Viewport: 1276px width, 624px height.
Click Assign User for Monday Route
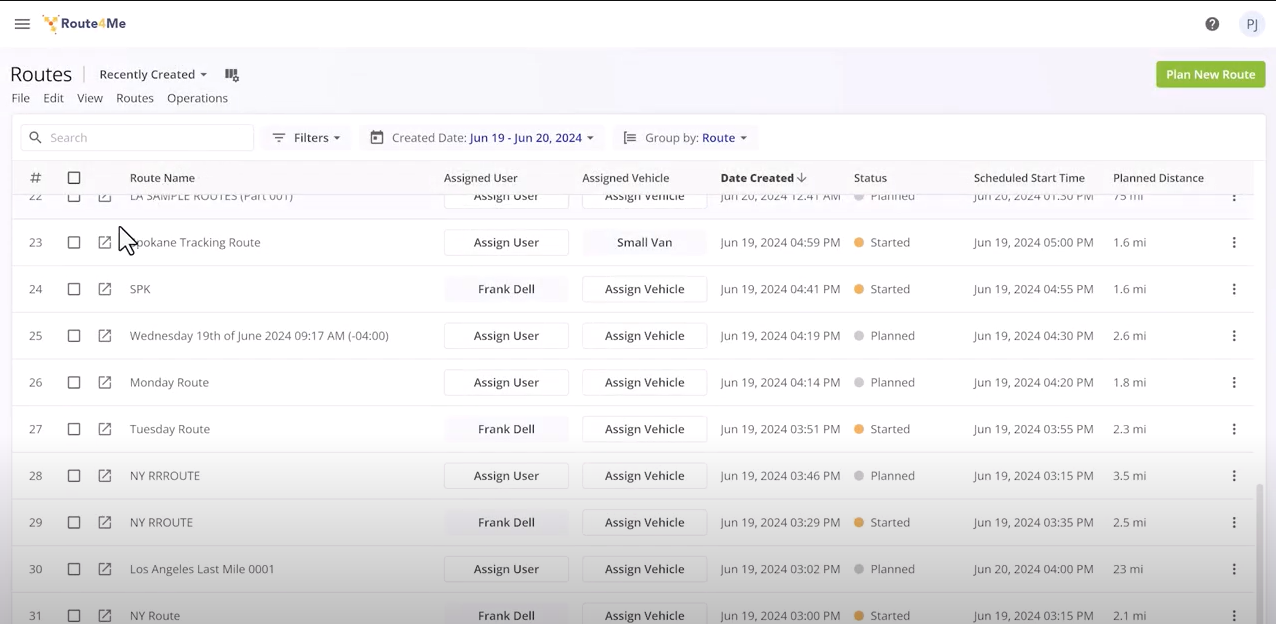(x=506, y=382)
